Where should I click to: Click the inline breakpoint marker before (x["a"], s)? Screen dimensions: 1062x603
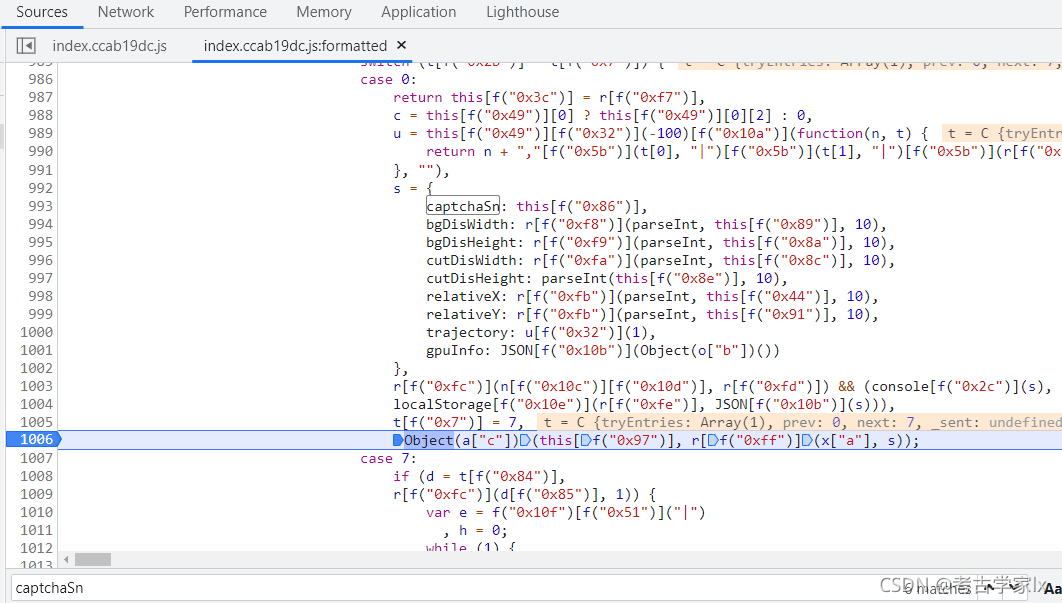click(807, 440)
